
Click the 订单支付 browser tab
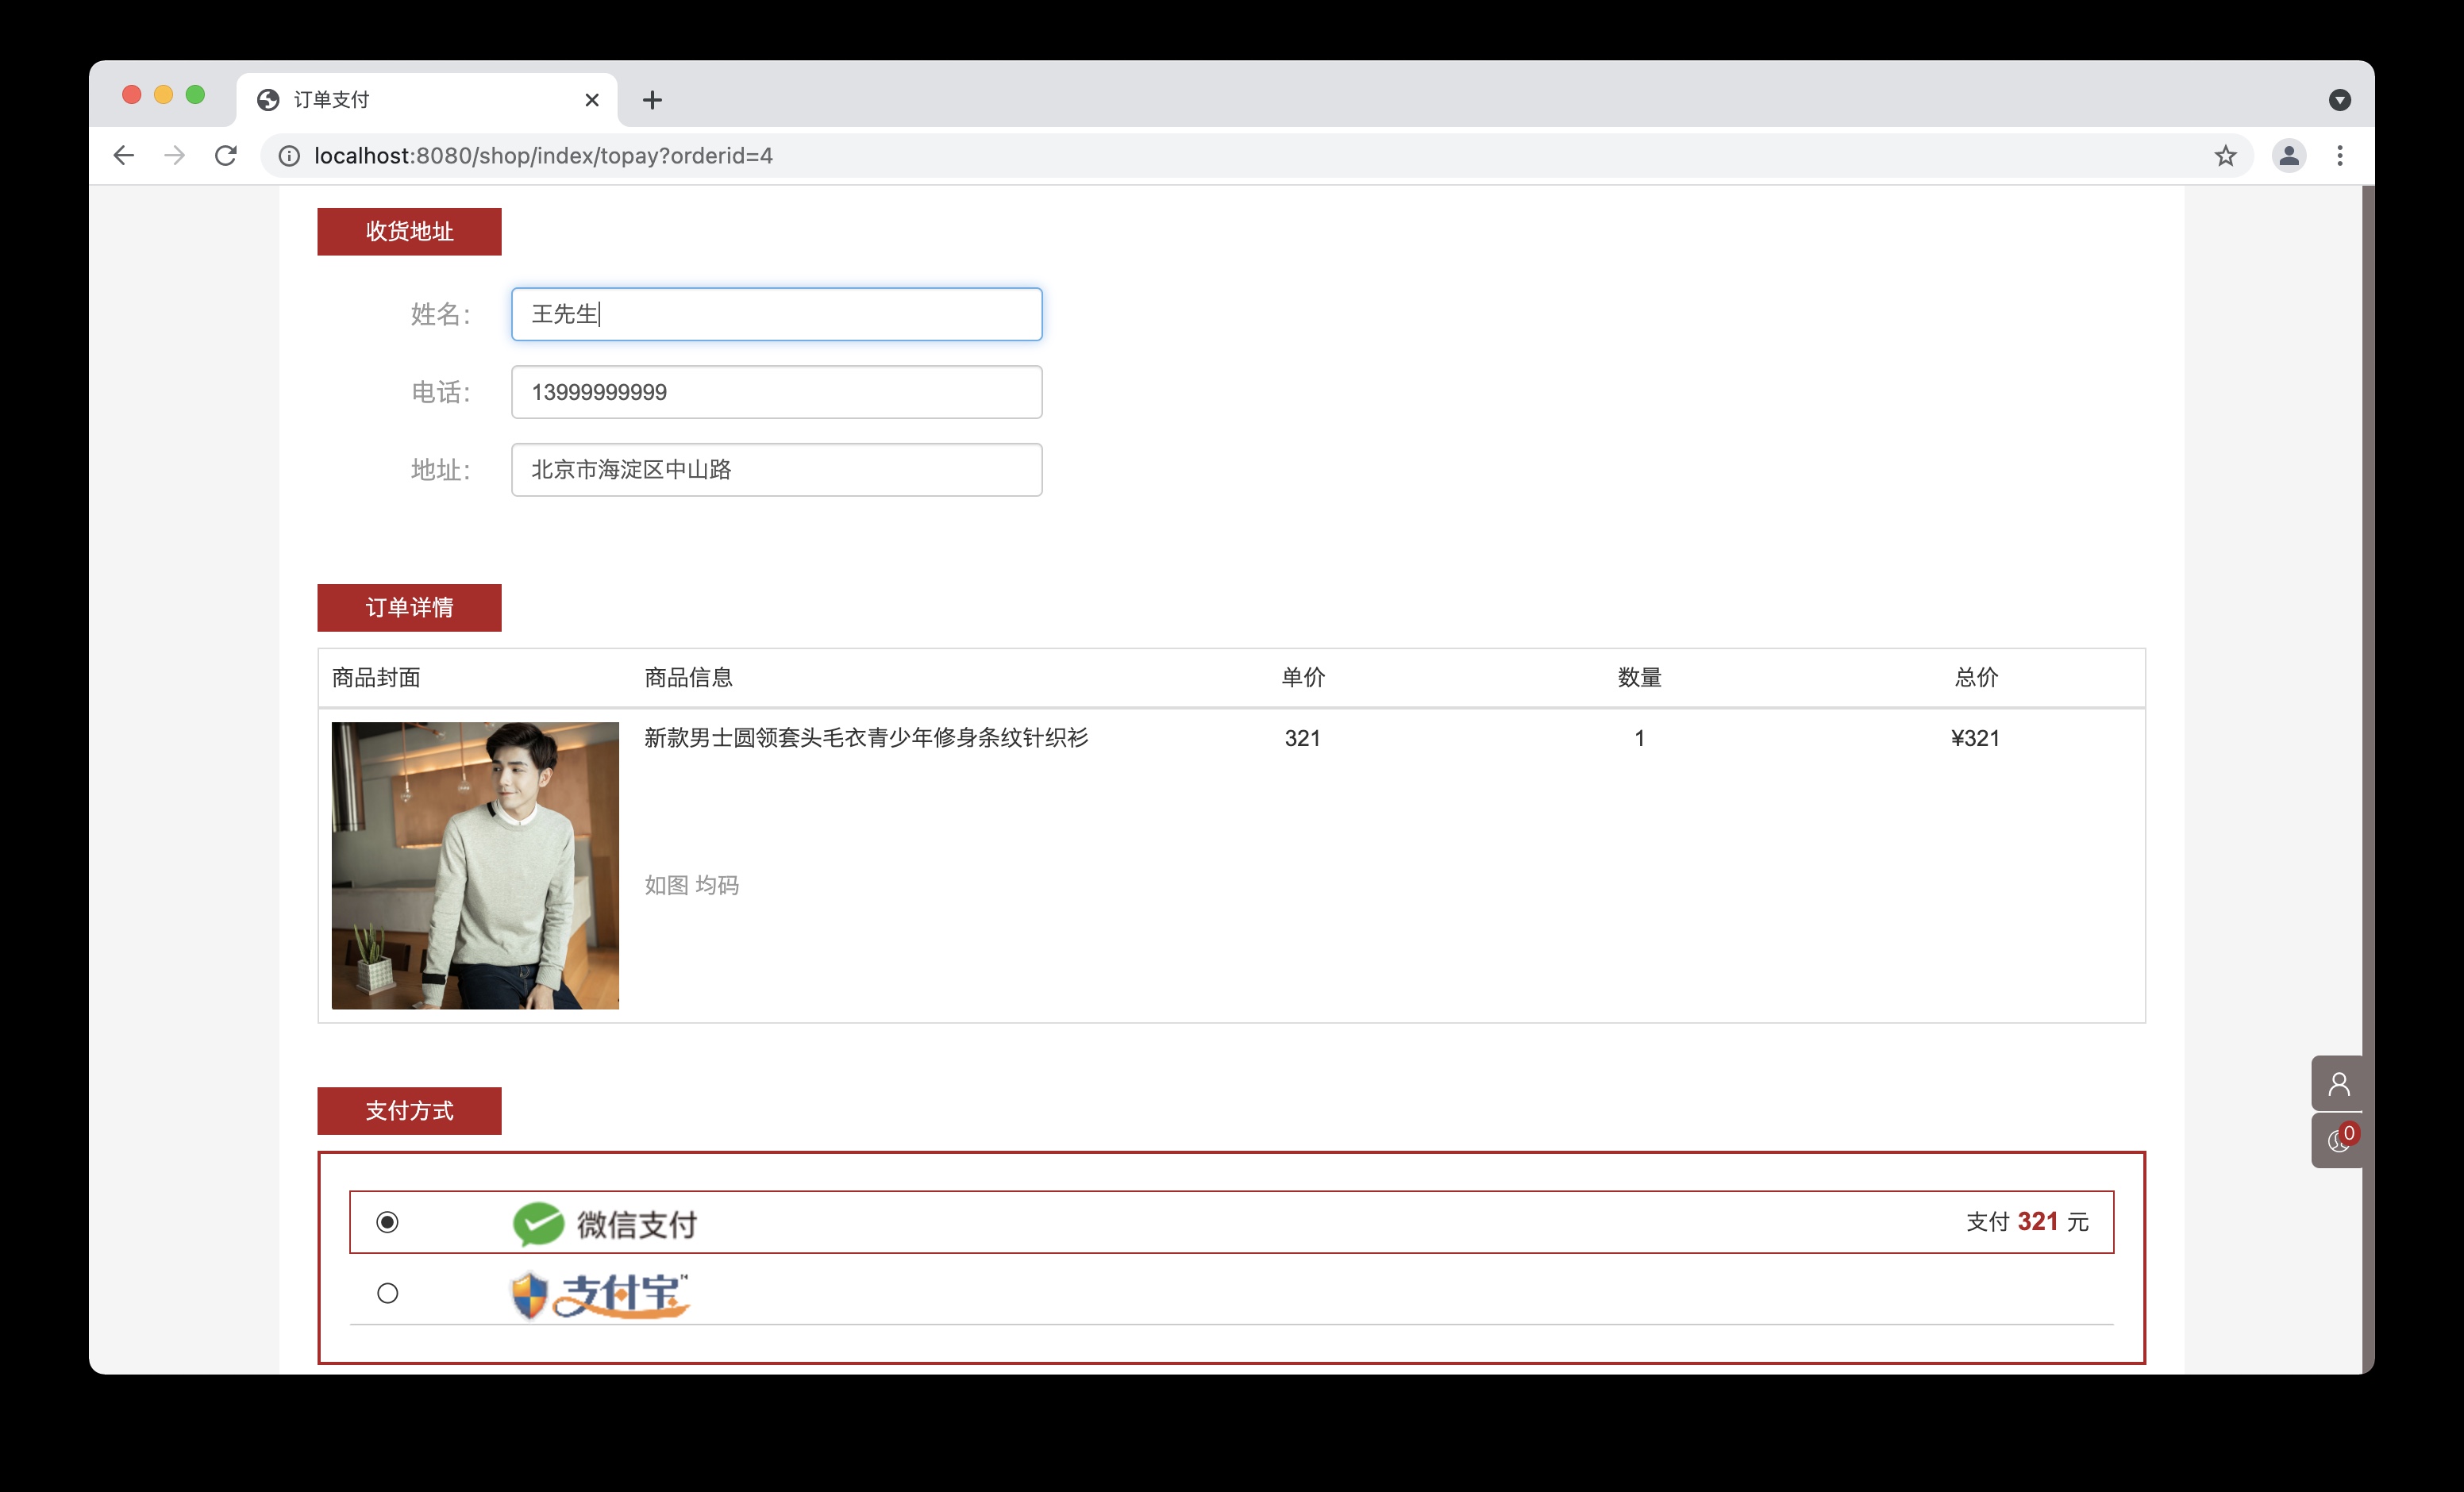pos(427,100)
